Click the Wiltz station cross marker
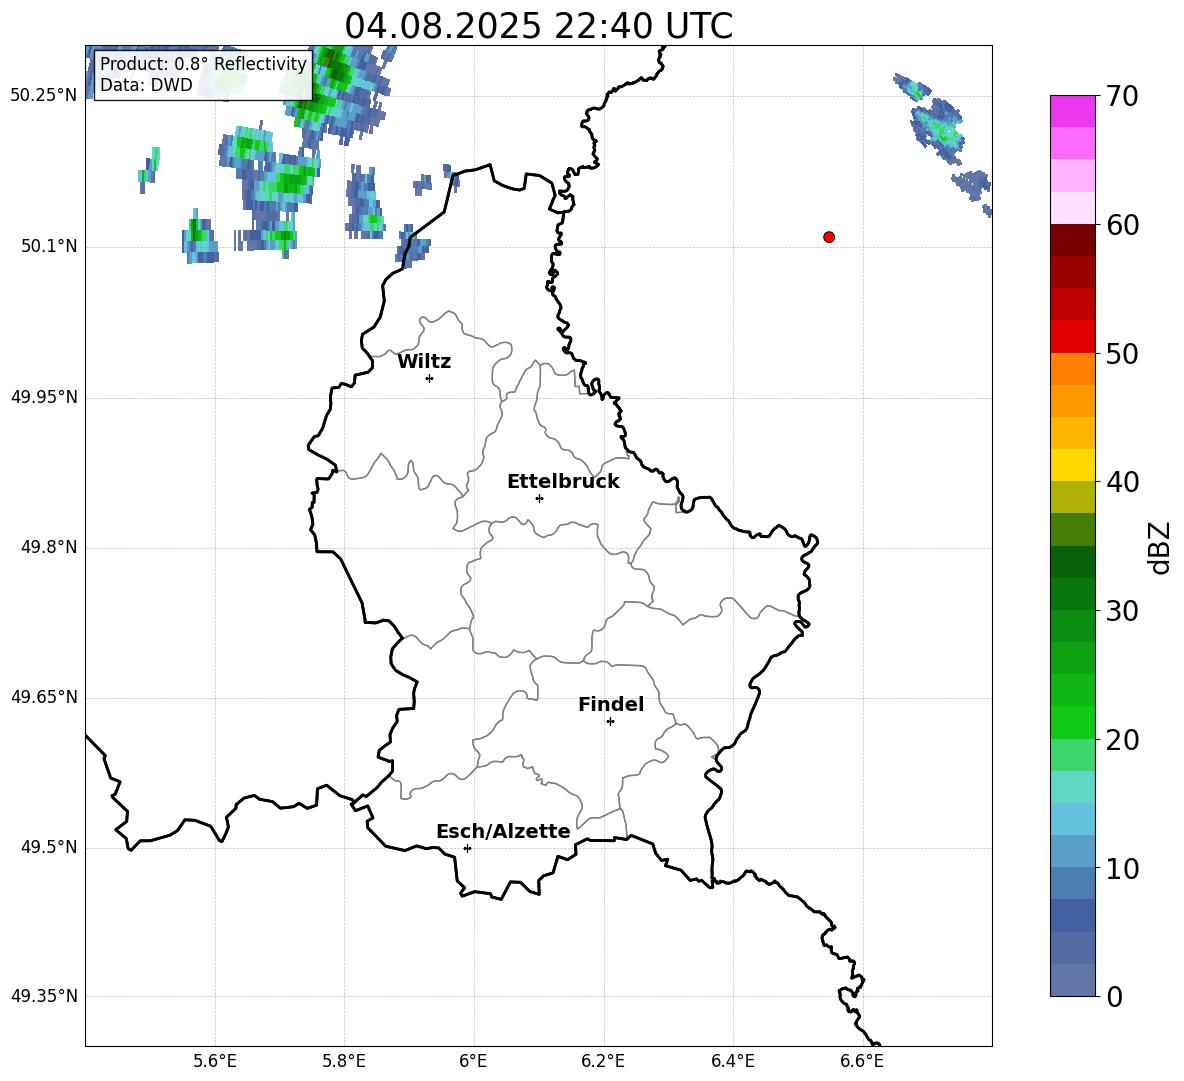1184x1081 pixels. coord(430,378)
